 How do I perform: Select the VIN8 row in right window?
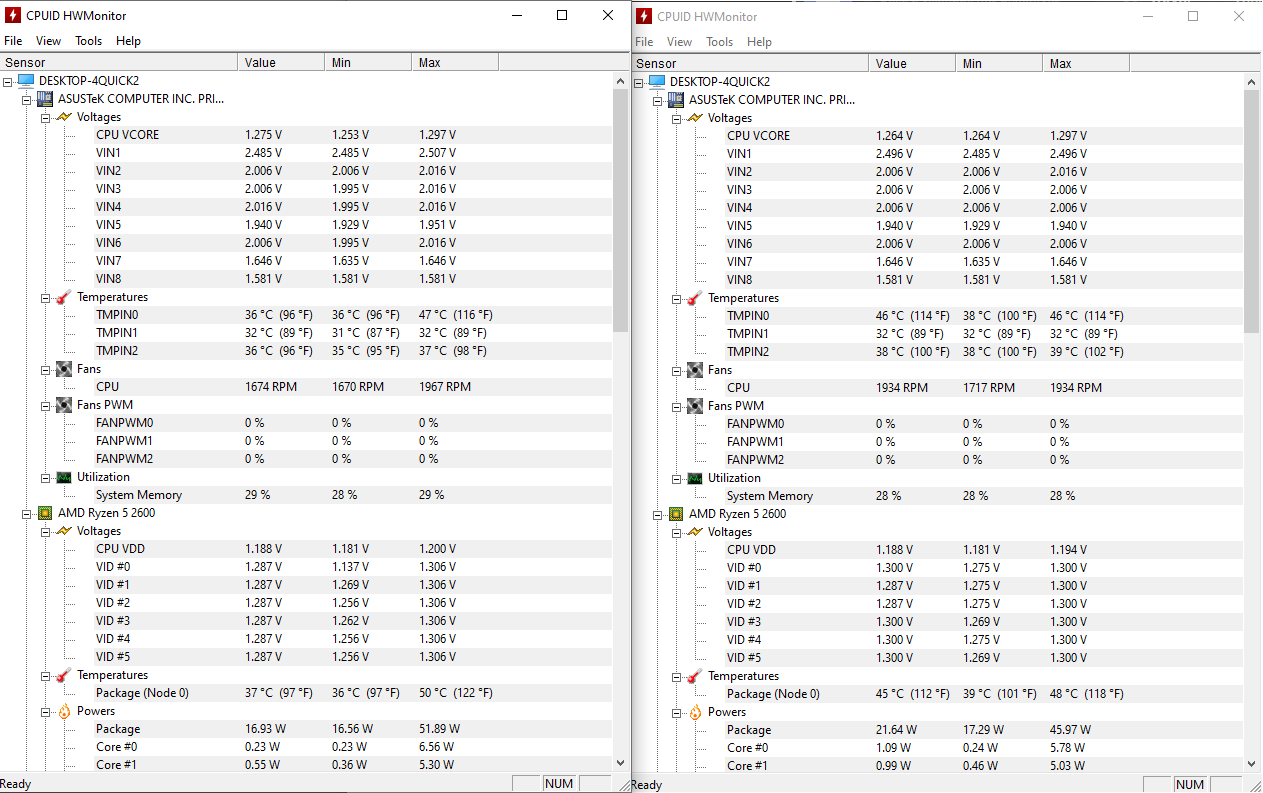point(984,280)
